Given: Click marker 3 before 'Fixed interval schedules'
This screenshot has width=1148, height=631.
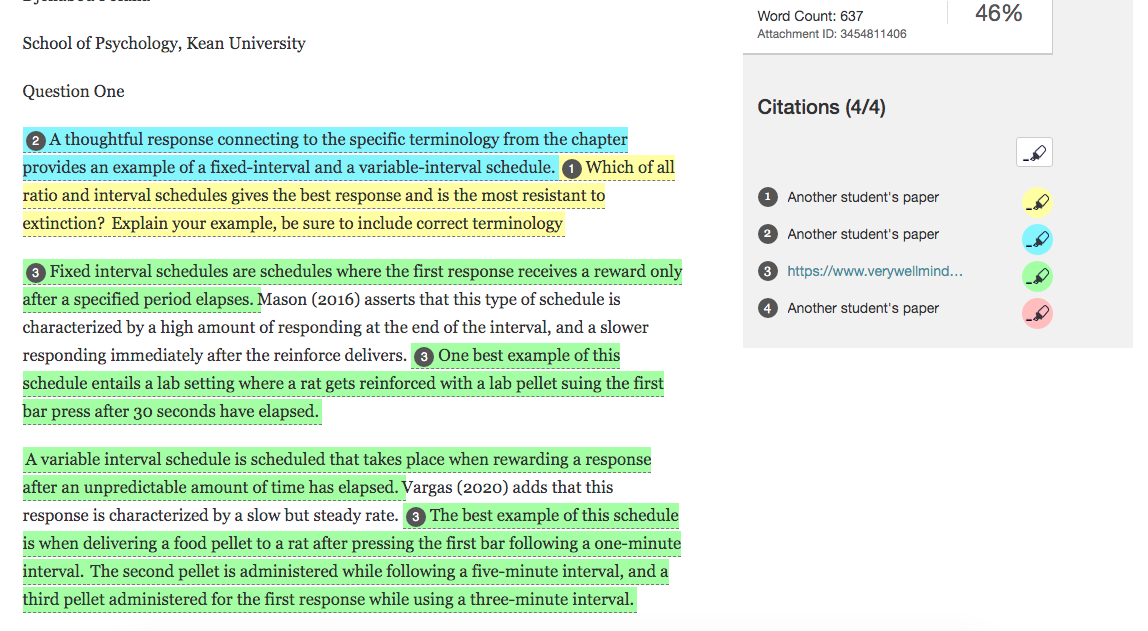Looking at the screenshot, I should [x=36, y=273].
